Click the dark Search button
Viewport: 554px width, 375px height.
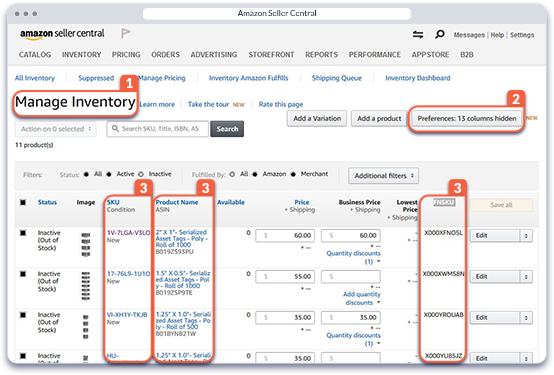pyautogui.click(x=227, y=129)
